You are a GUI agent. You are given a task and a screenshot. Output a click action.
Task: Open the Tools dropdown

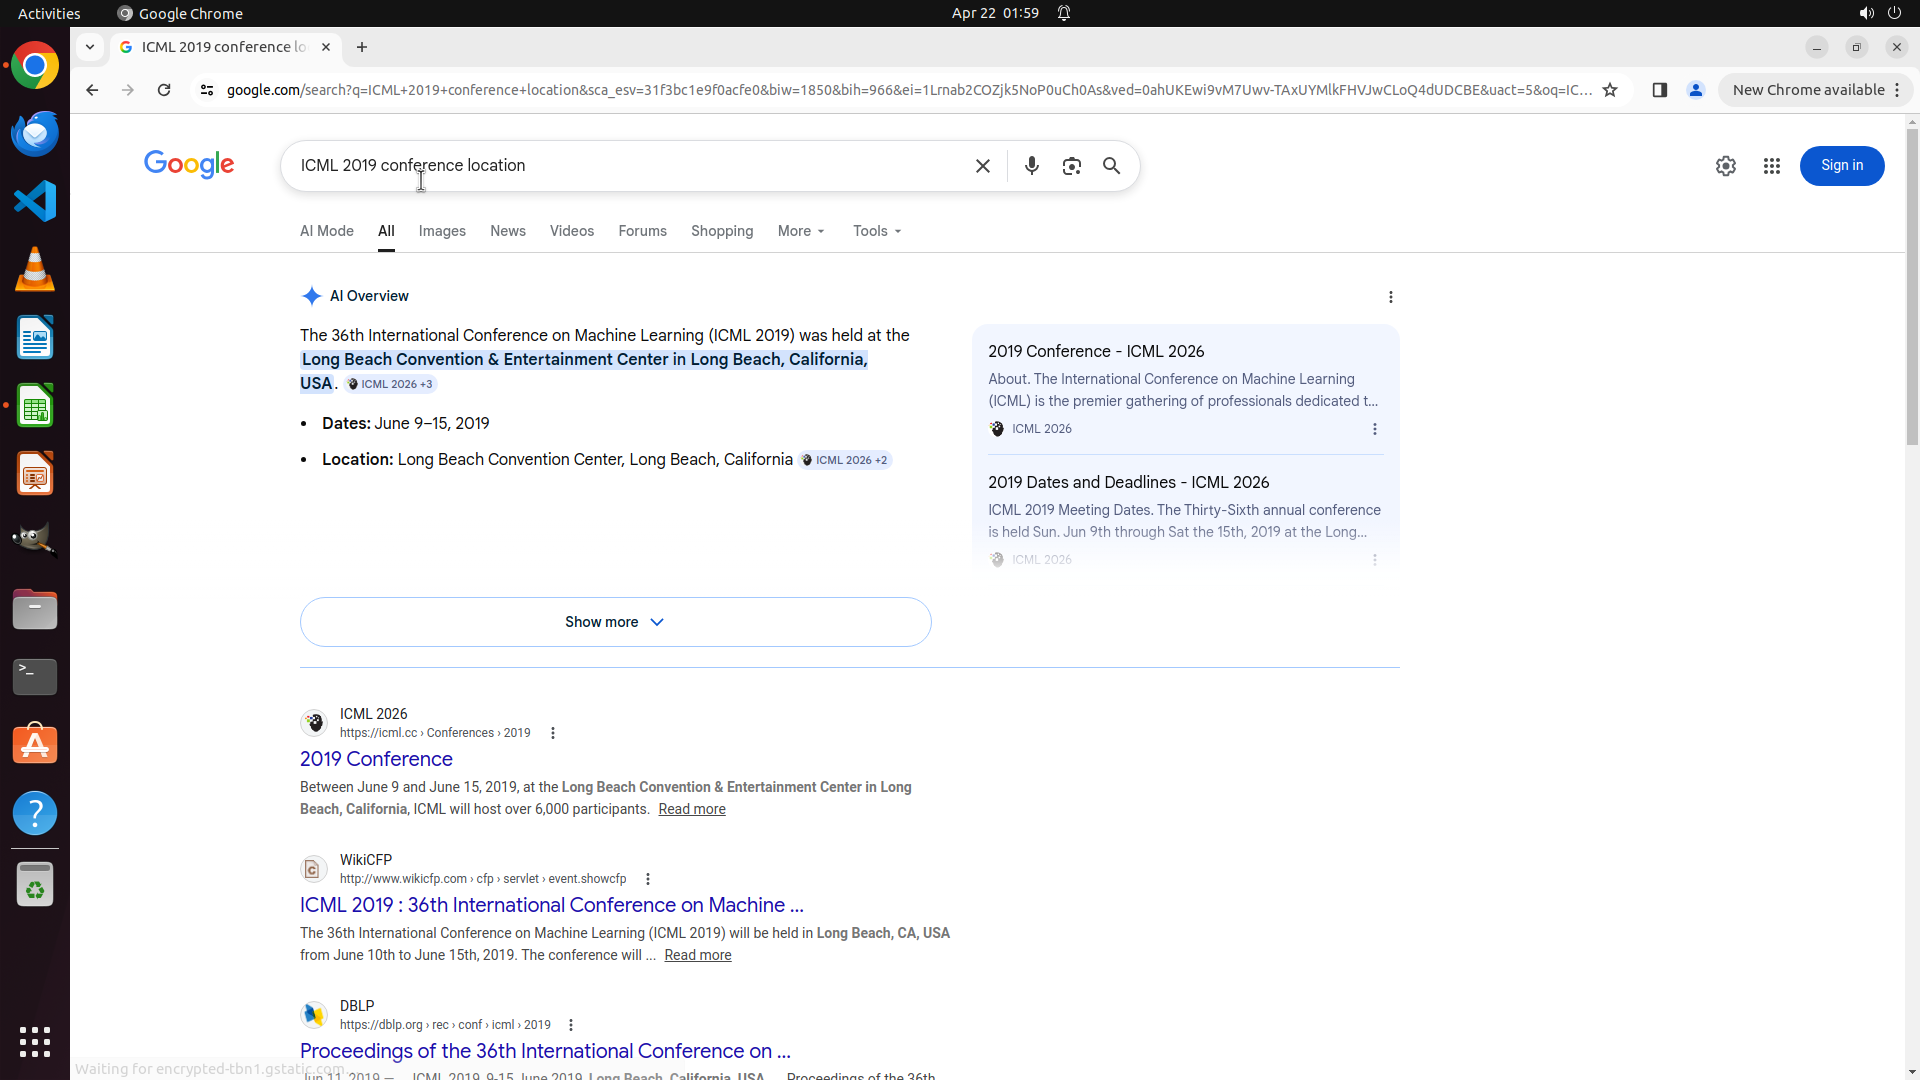(877, 231)
